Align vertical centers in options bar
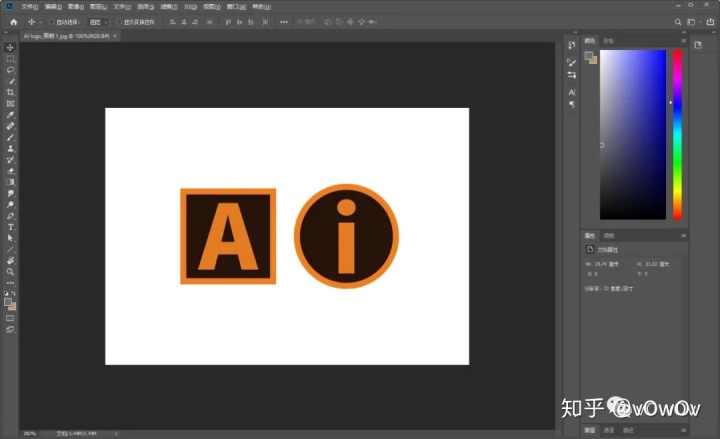The height and width of the screenshot is (439, 720). point(239,22)
